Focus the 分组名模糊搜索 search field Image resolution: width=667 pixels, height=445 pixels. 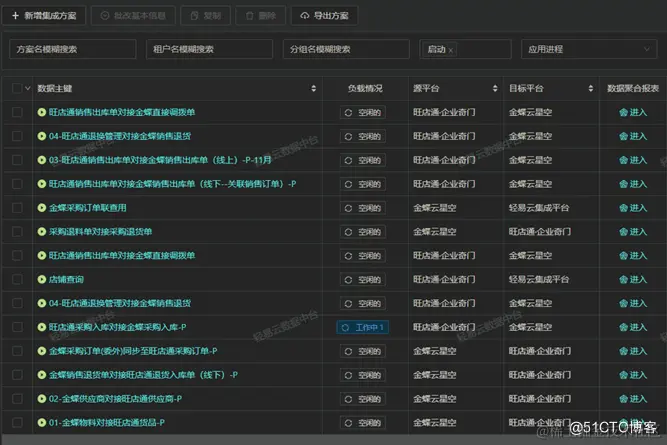346,49
